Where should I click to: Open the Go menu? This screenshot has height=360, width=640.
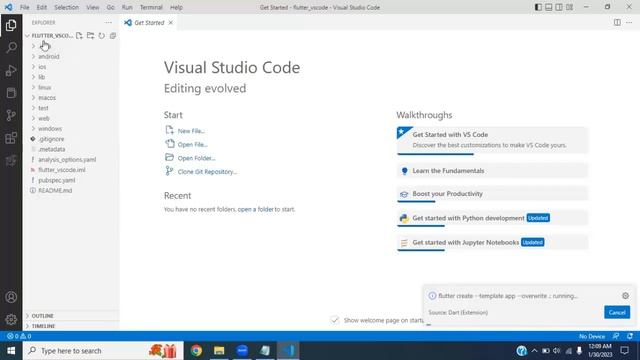[x=111, y=7]
